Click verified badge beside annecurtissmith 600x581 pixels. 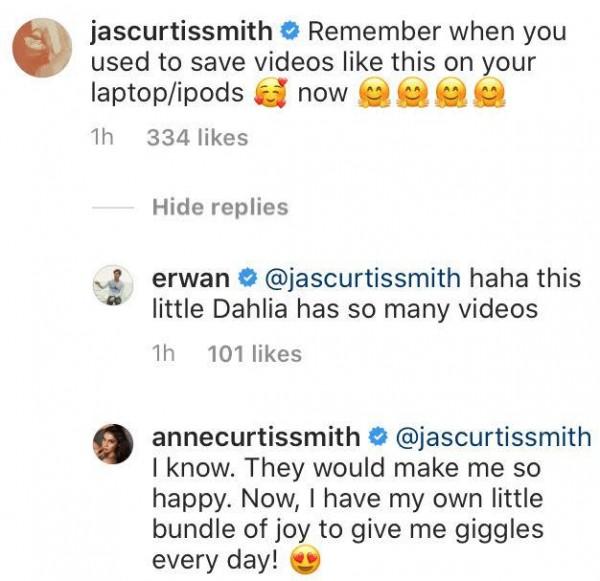(x=378, y=437)
